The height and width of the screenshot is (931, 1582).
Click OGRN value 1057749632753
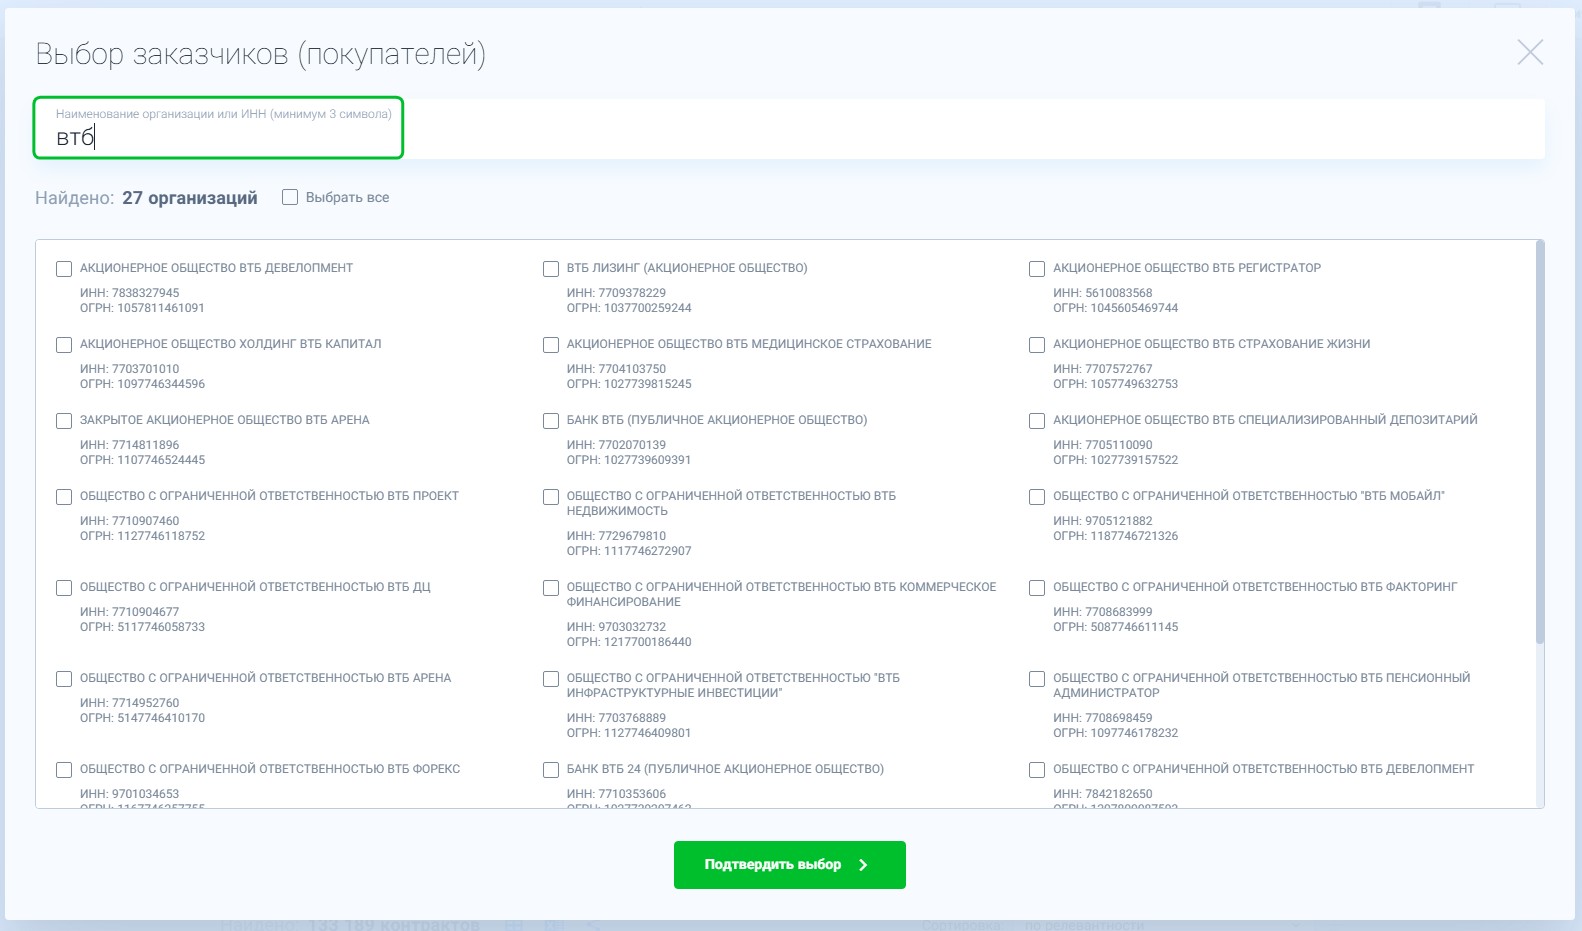pyautogui.click(x=1134, y=384)
